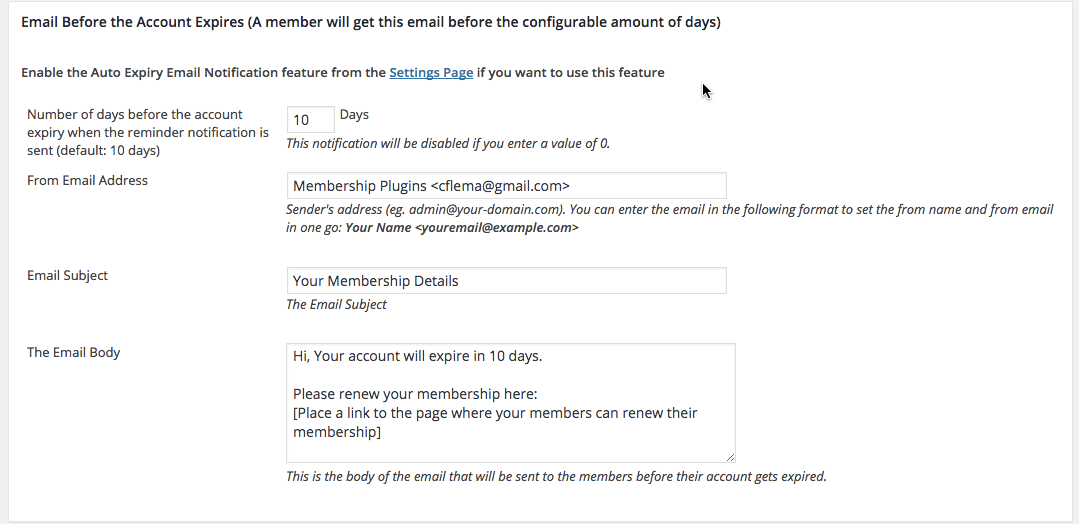Click the number of days input field
Screen dimensions: 1079x524
click(x=310, y=120)
